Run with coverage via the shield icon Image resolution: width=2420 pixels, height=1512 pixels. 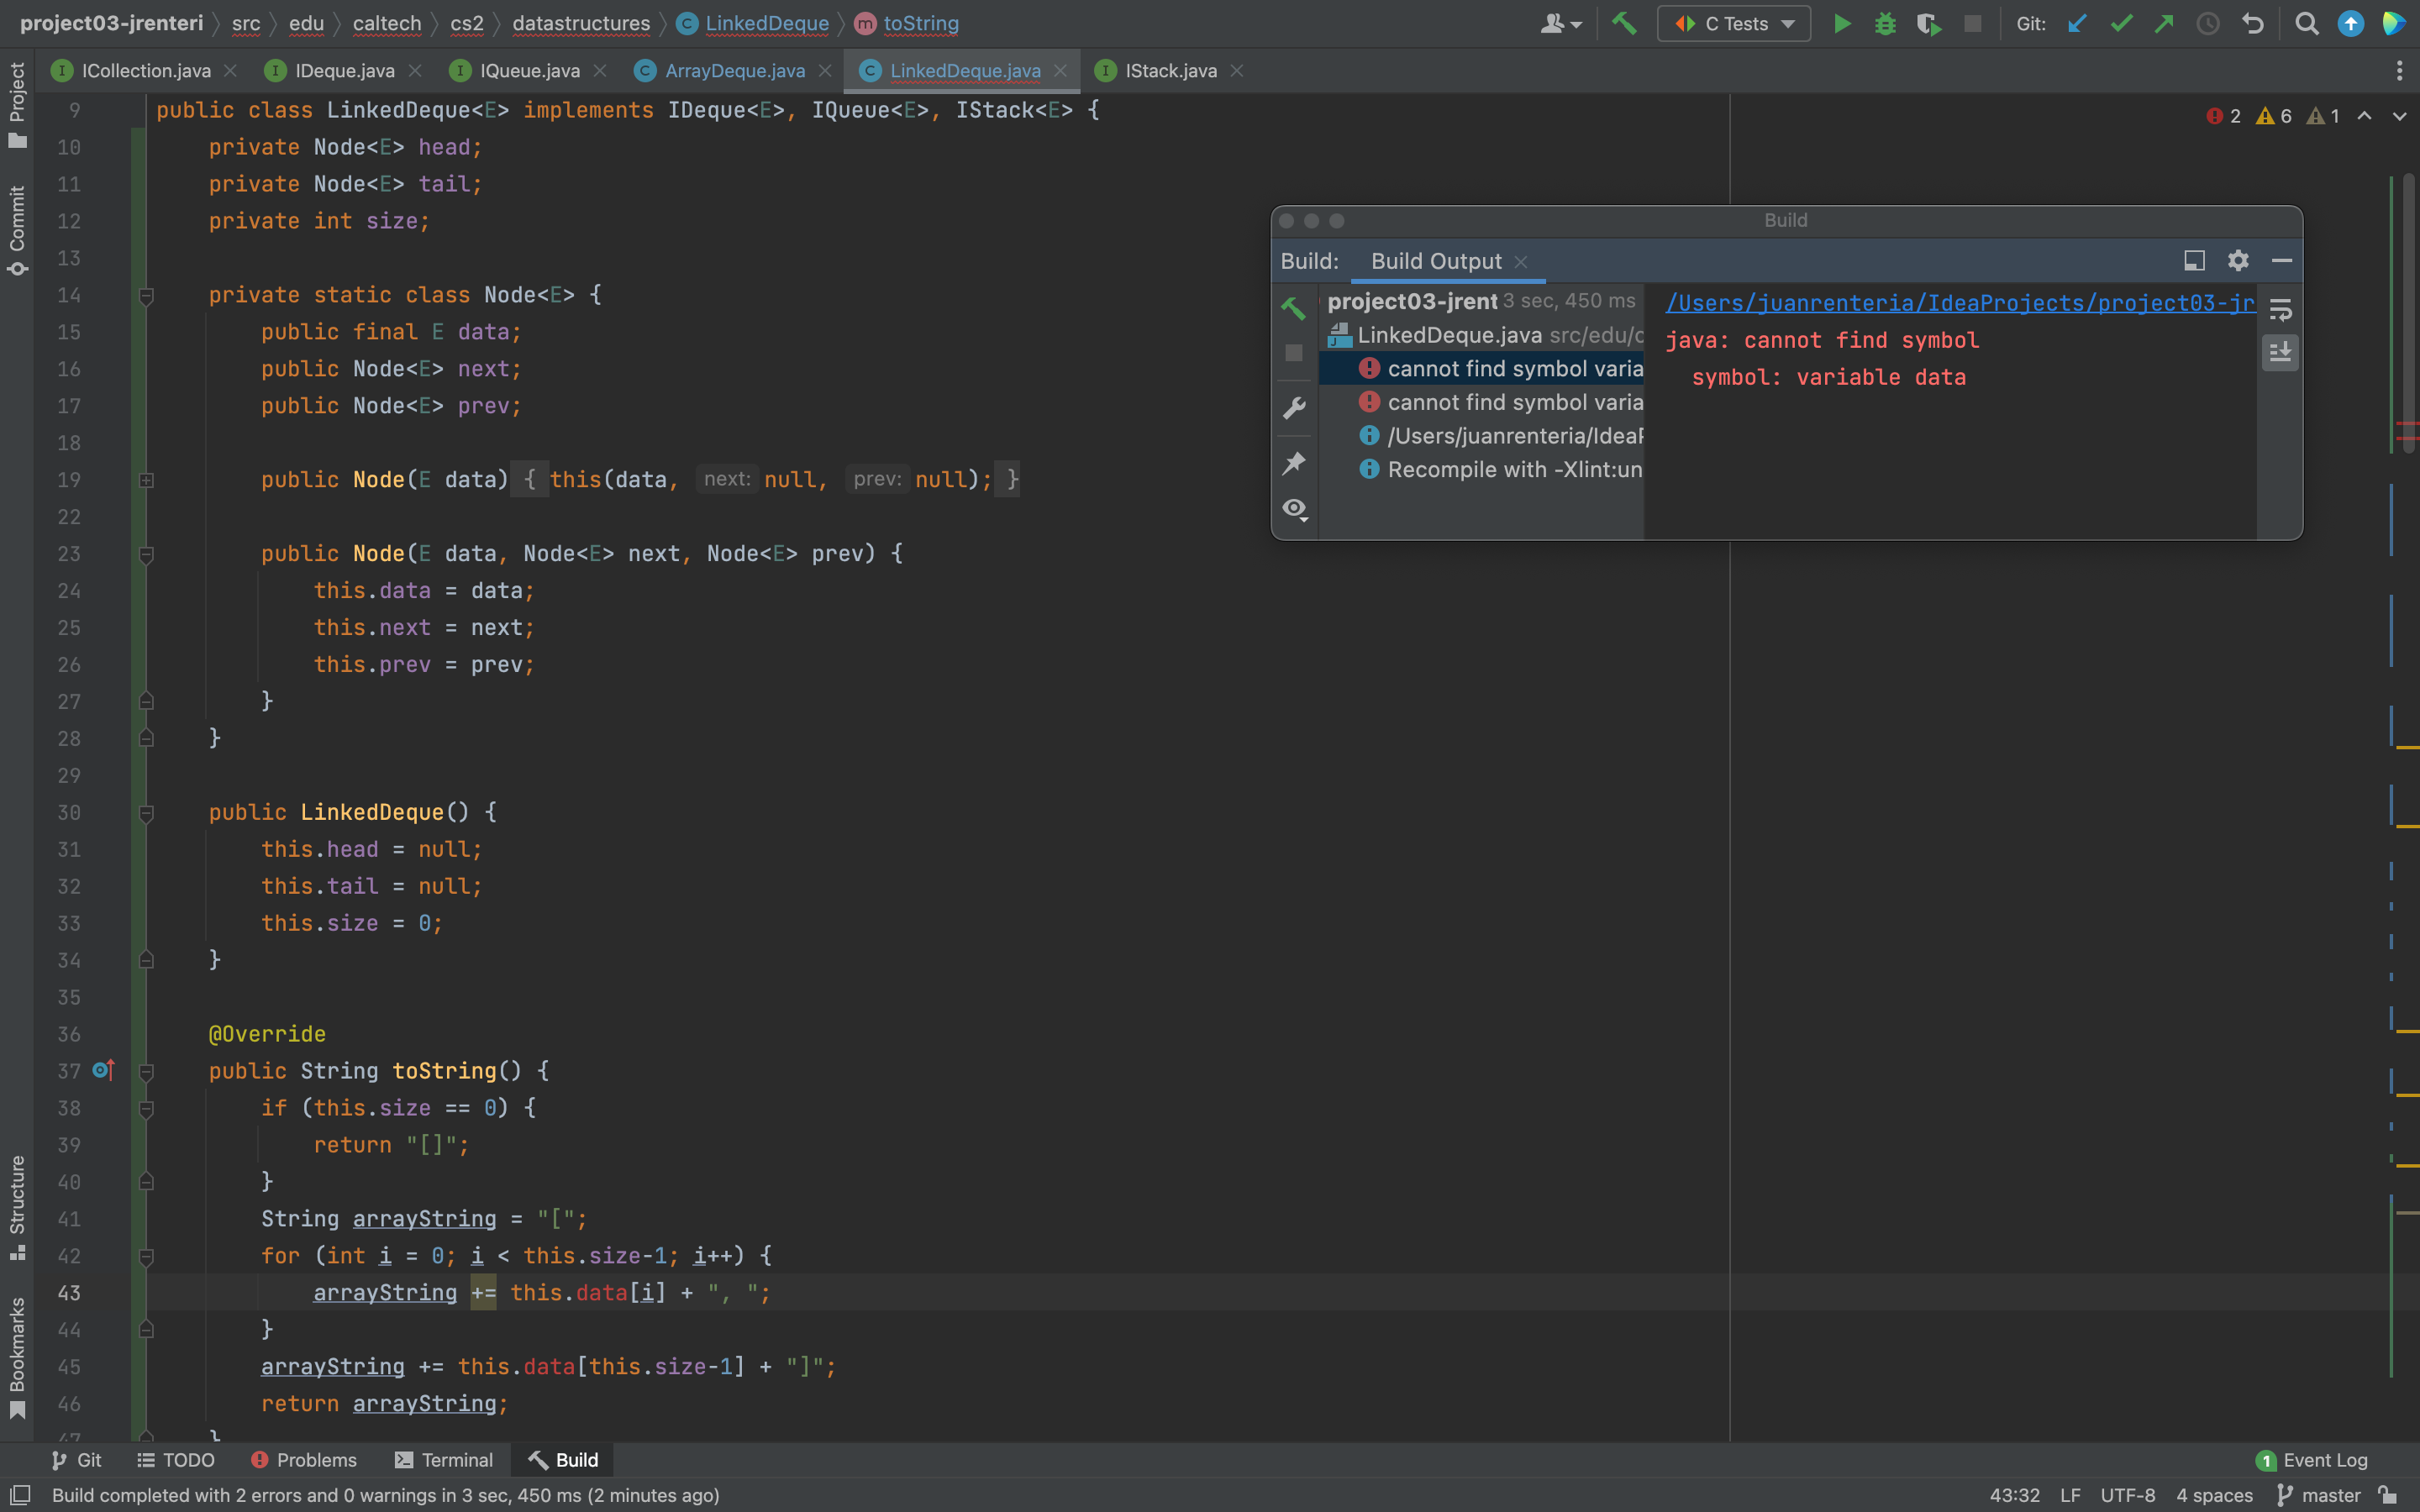pyautogui.click(x=1928, y=23)
